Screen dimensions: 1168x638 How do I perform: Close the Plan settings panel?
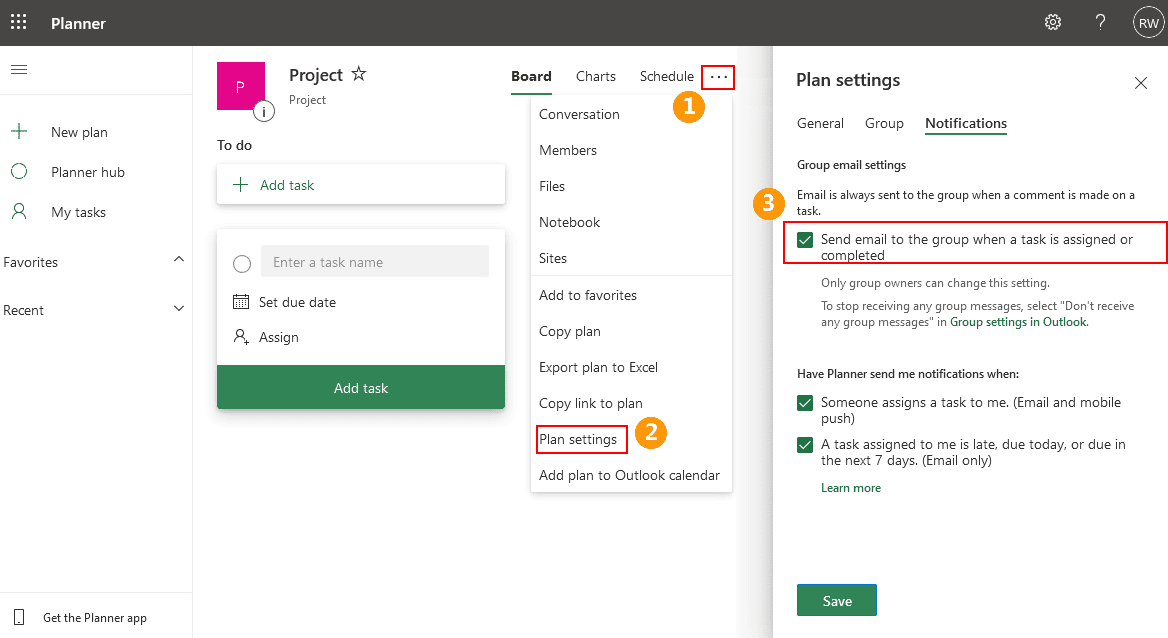1141,83
